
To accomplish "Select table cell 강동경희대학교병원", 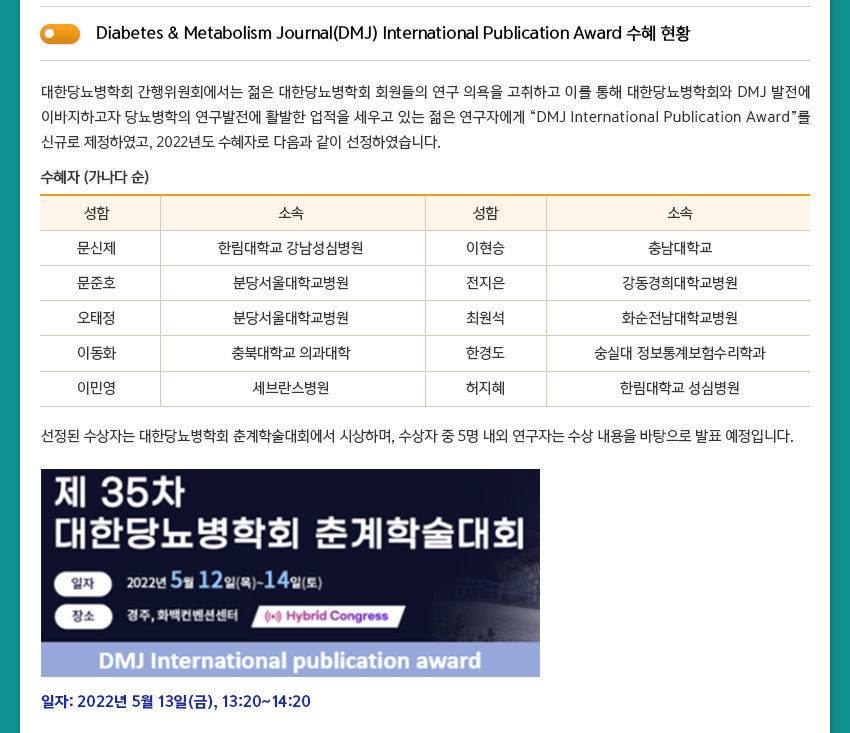I will [x=680, y=283].
